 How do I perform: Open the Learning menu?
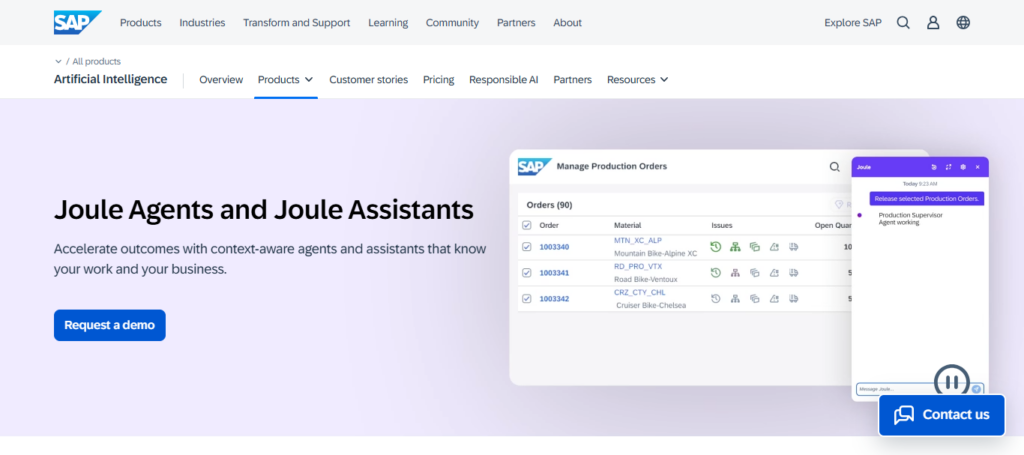pyautogui.click(x=388, y=23)
